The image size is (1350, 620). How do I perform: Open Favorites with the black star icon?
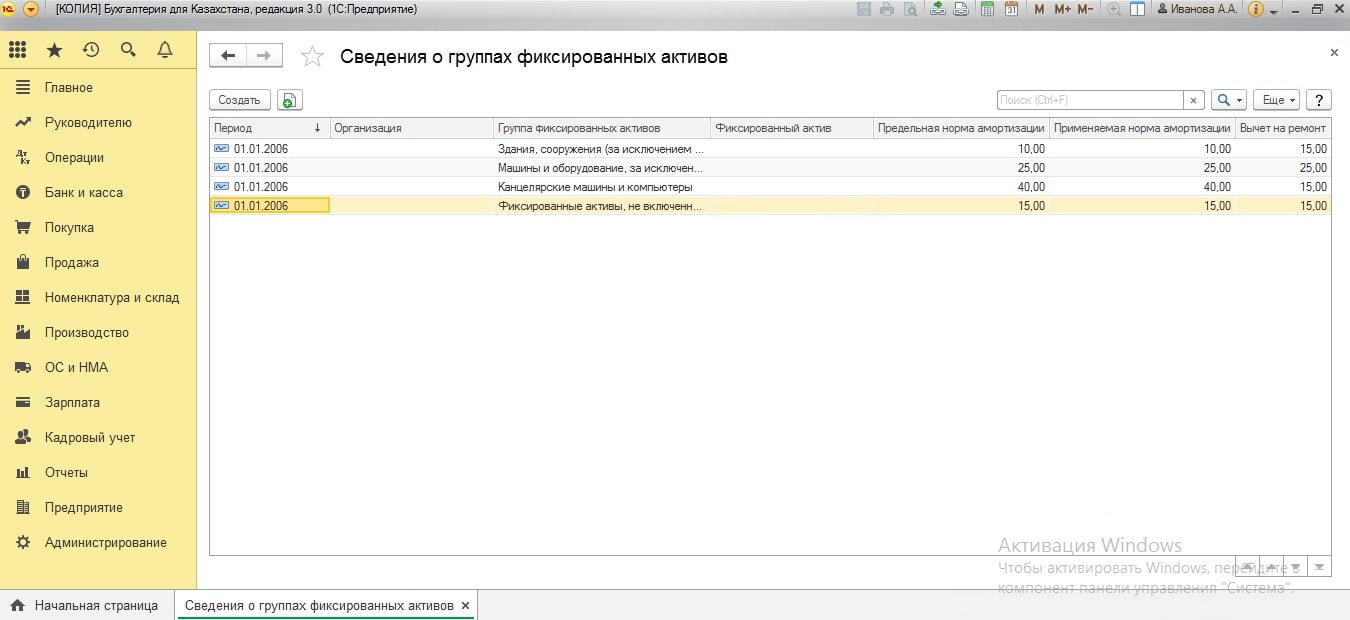[54, 50]
